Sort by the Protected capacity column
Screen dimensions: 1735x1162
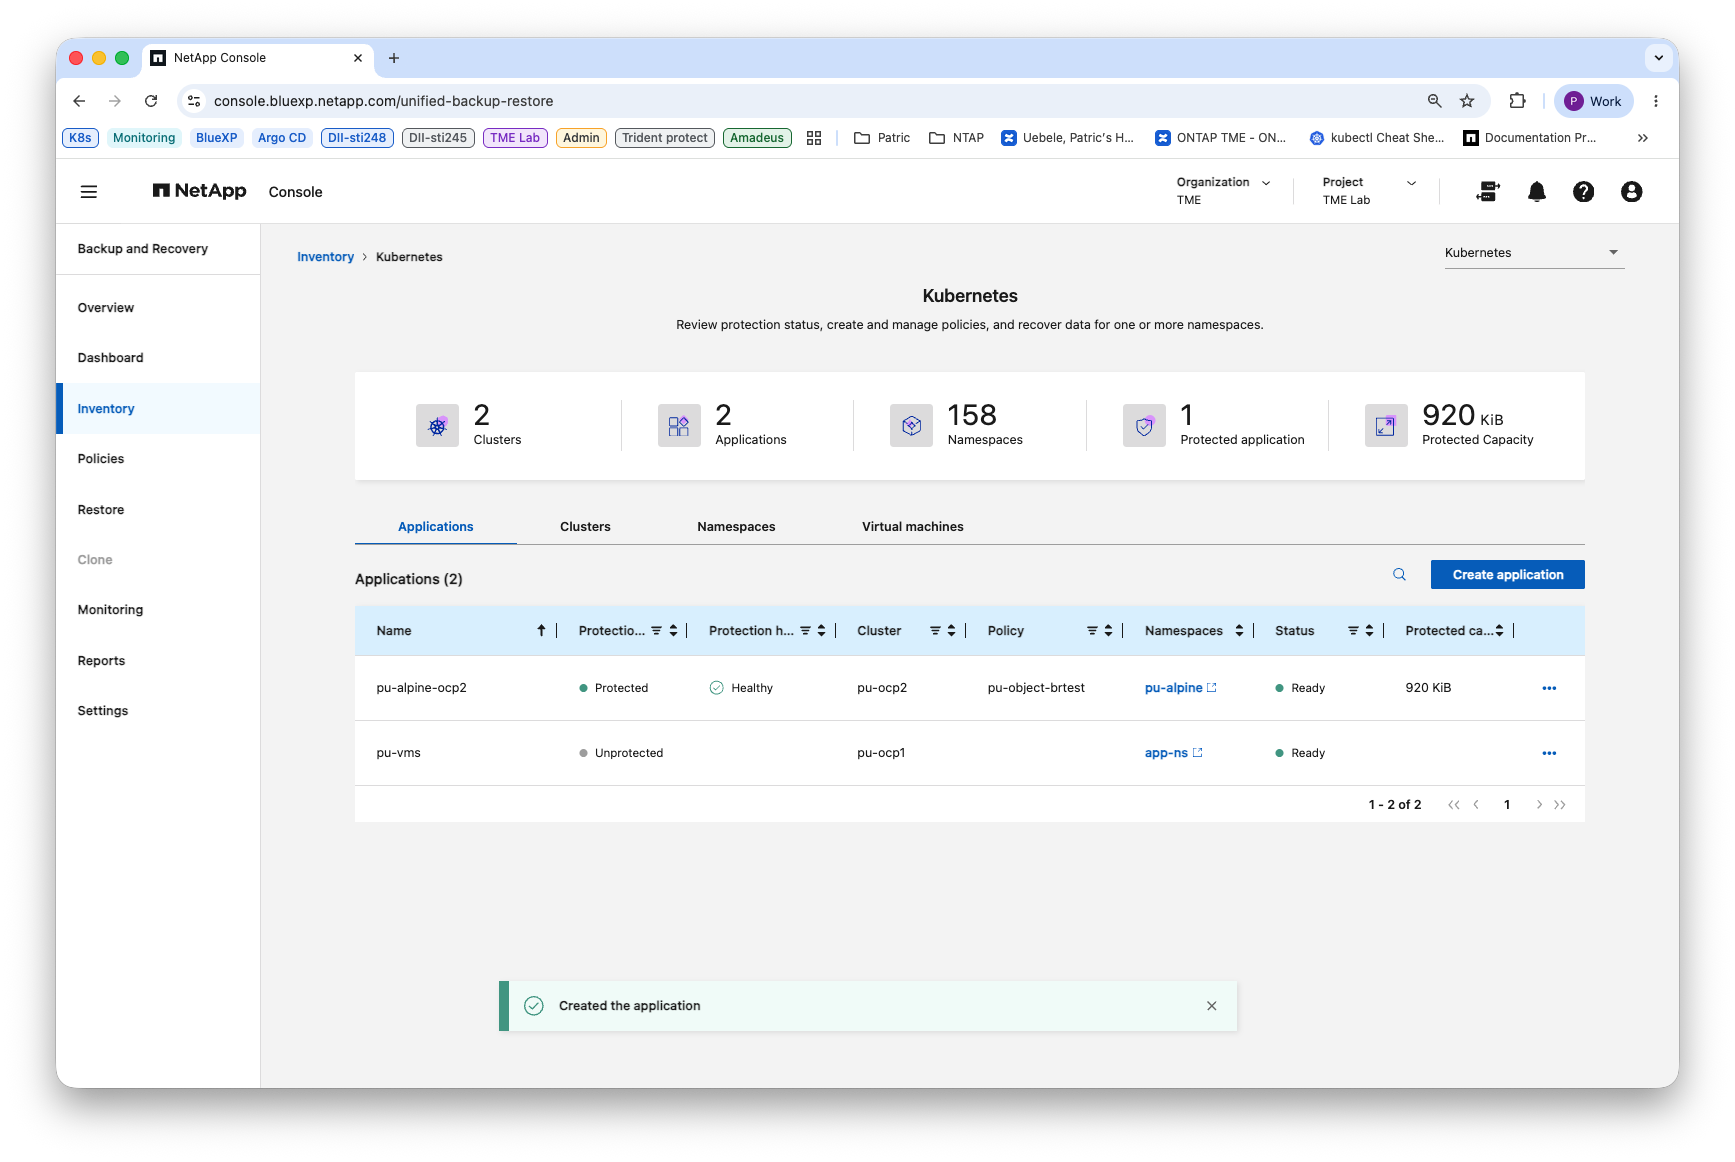pyautogui.click(x=1499, y=631)
